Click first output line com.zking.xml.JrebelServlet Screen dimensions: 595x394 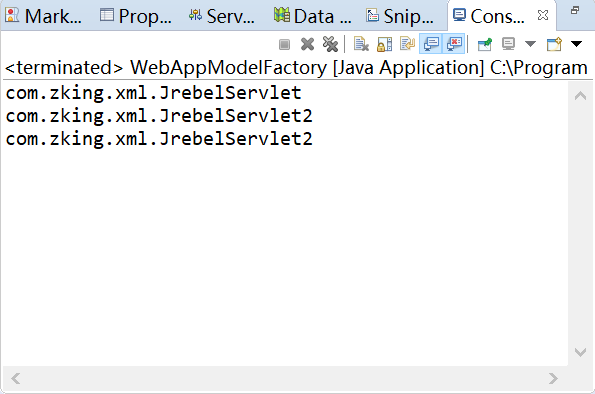pyautogui.click(x=154, y=93)
